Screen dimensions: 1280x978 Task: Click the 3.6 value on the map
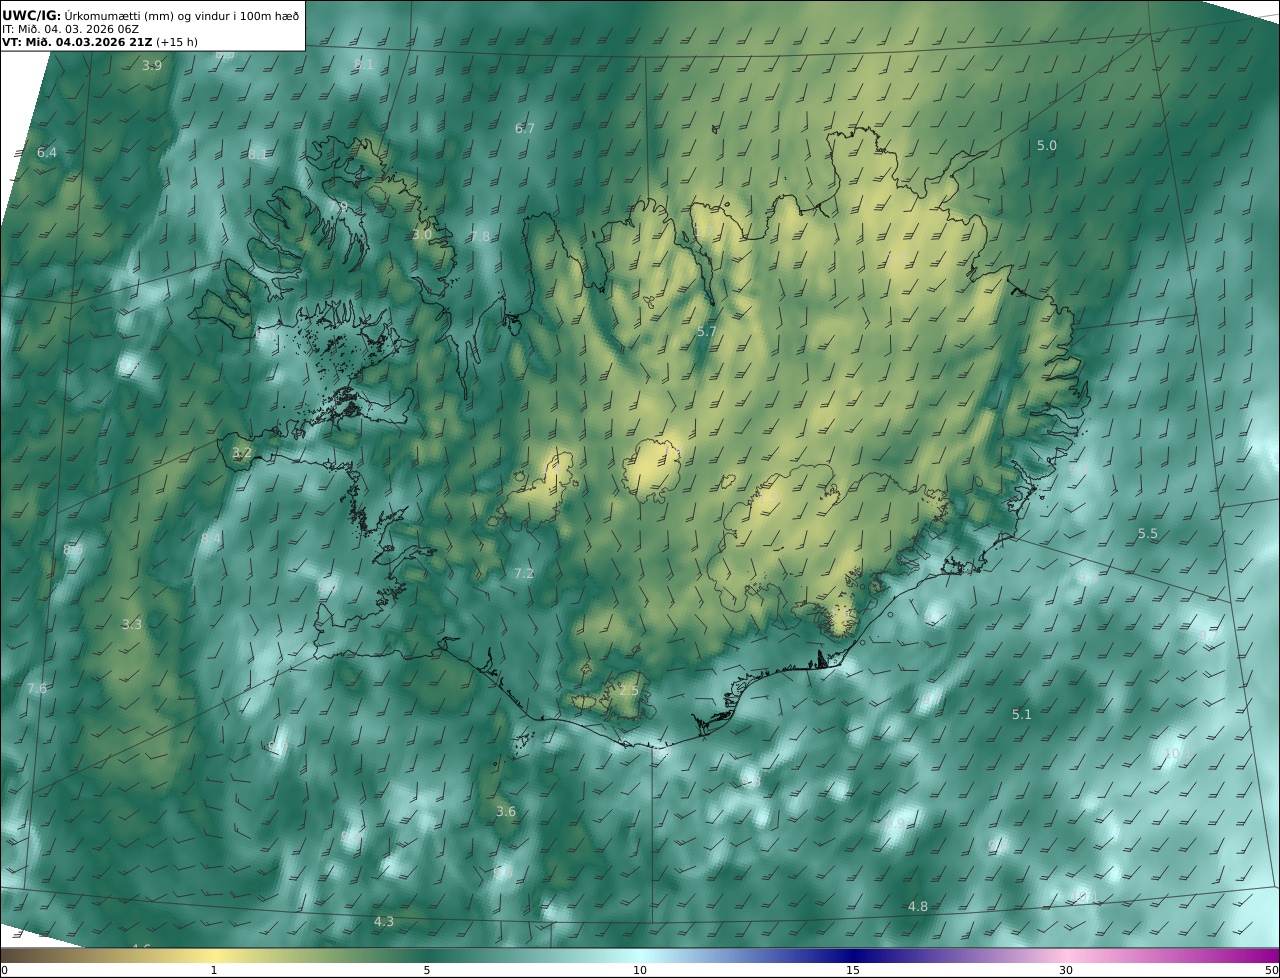point(506,812)
